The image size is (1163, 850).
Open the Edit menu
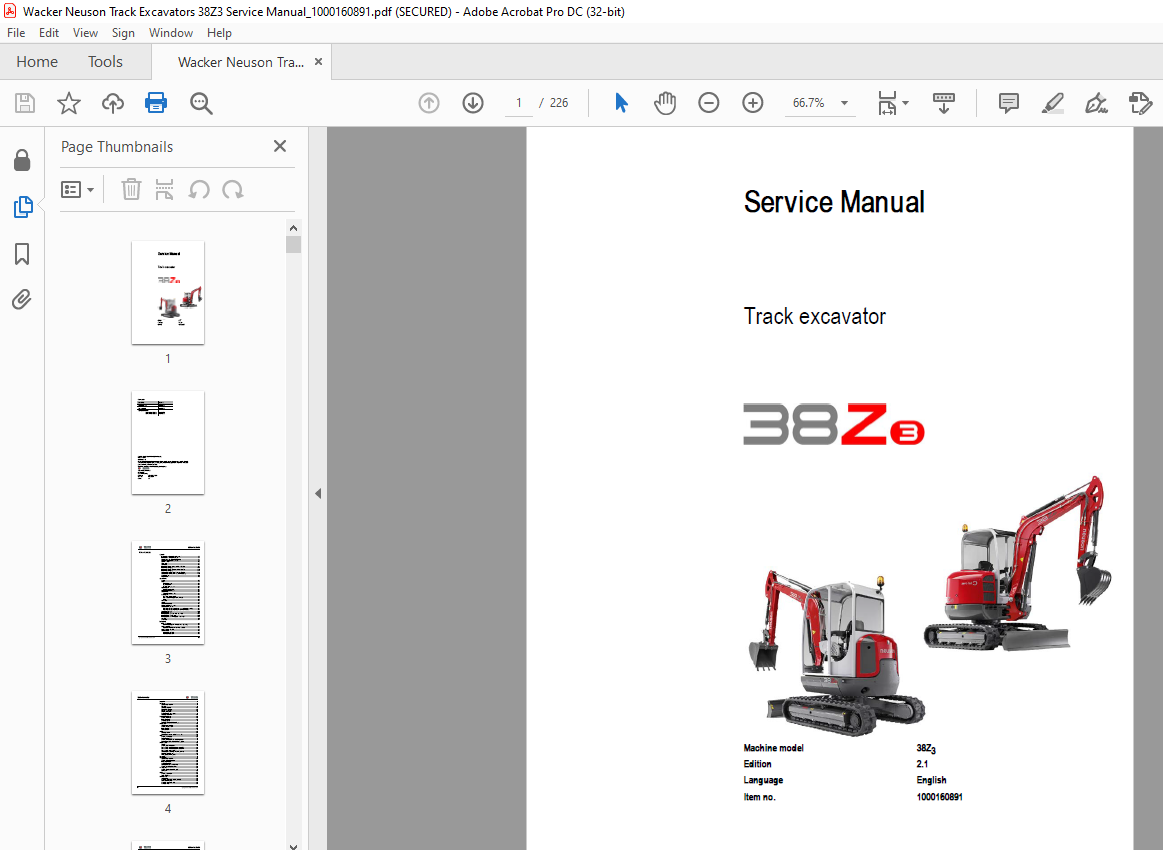[x=49, y=33]
